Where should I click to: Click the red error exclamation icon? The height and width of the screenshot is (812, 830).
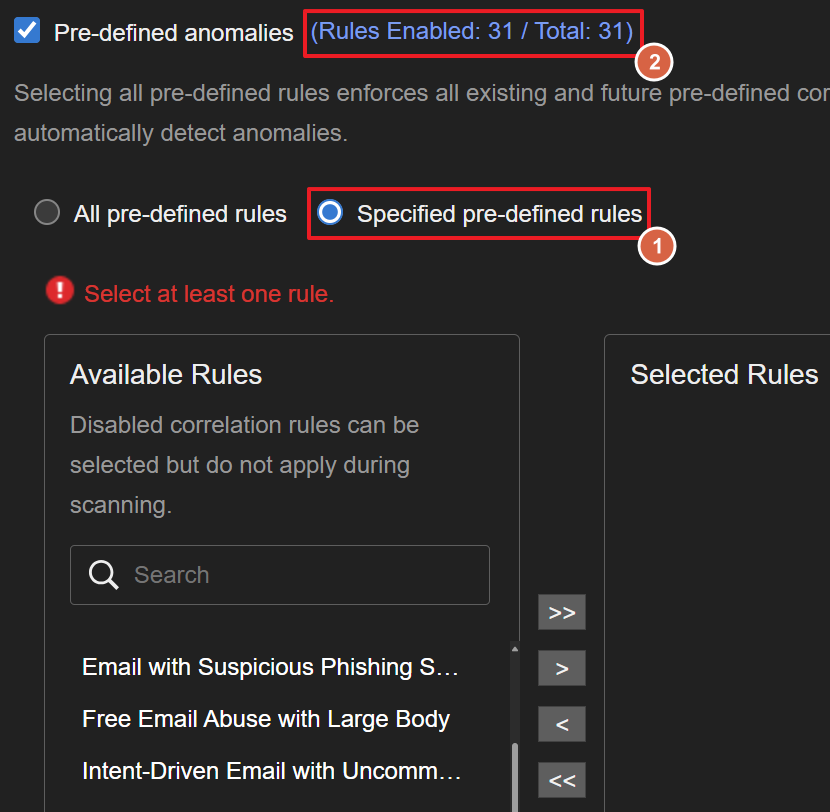click(x=61, y=291)
